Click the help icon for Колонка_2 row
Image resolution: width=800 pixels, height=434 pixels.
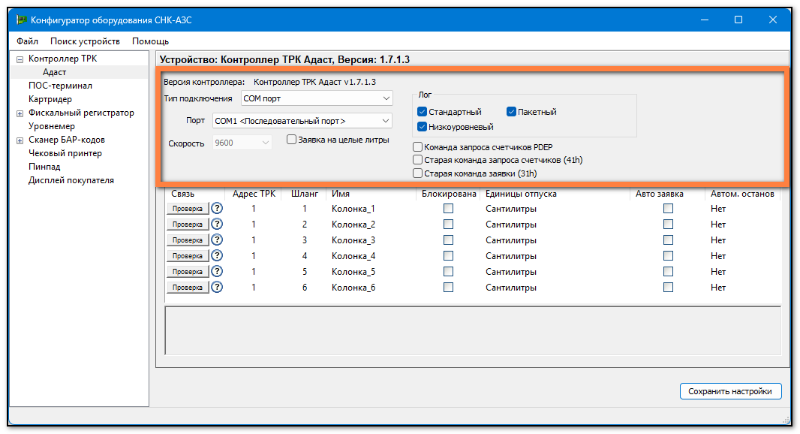[x=216, y=224]
